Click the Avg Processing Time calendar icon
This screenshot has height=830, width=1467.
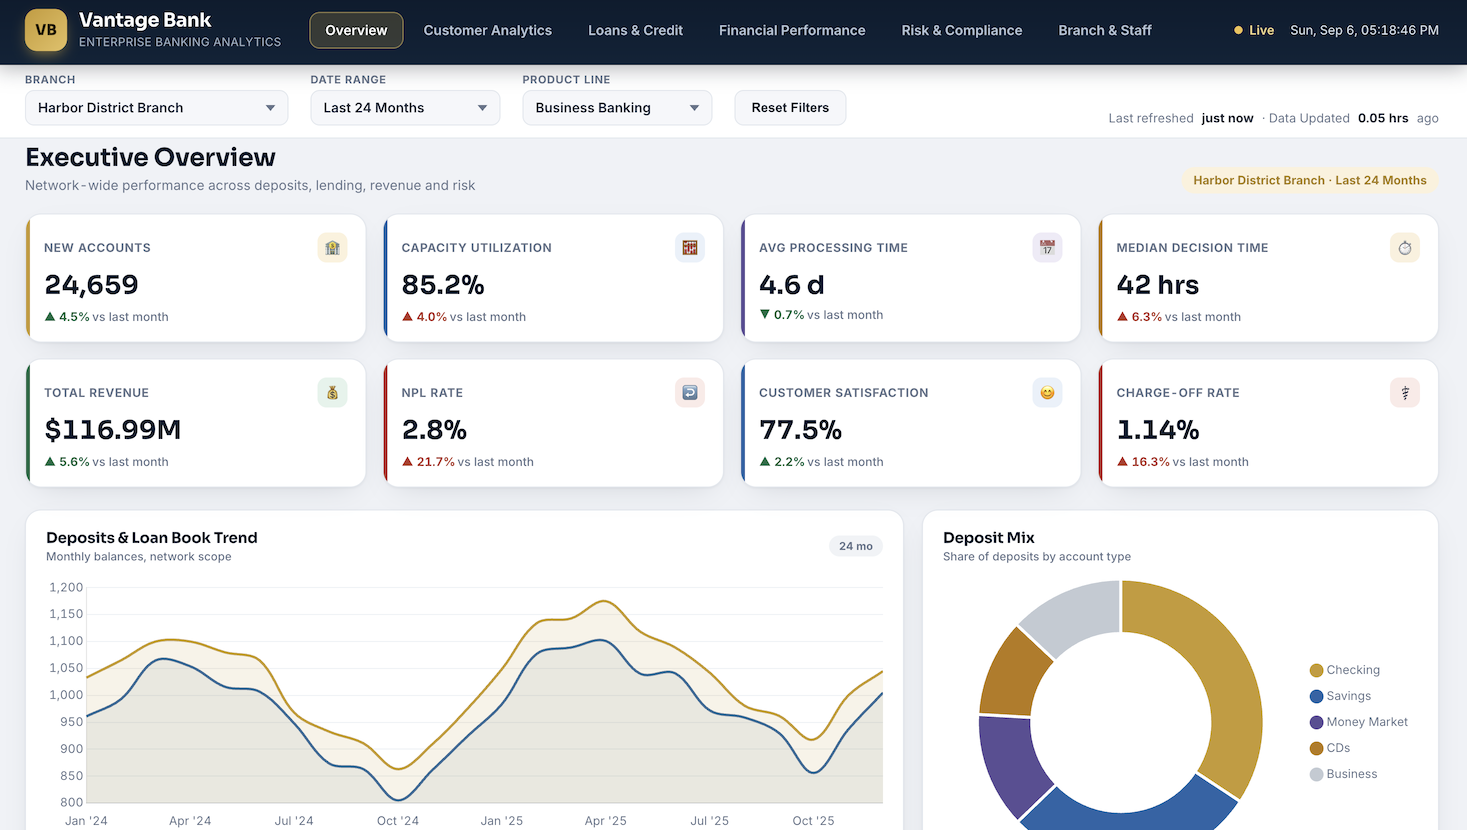1047,248
